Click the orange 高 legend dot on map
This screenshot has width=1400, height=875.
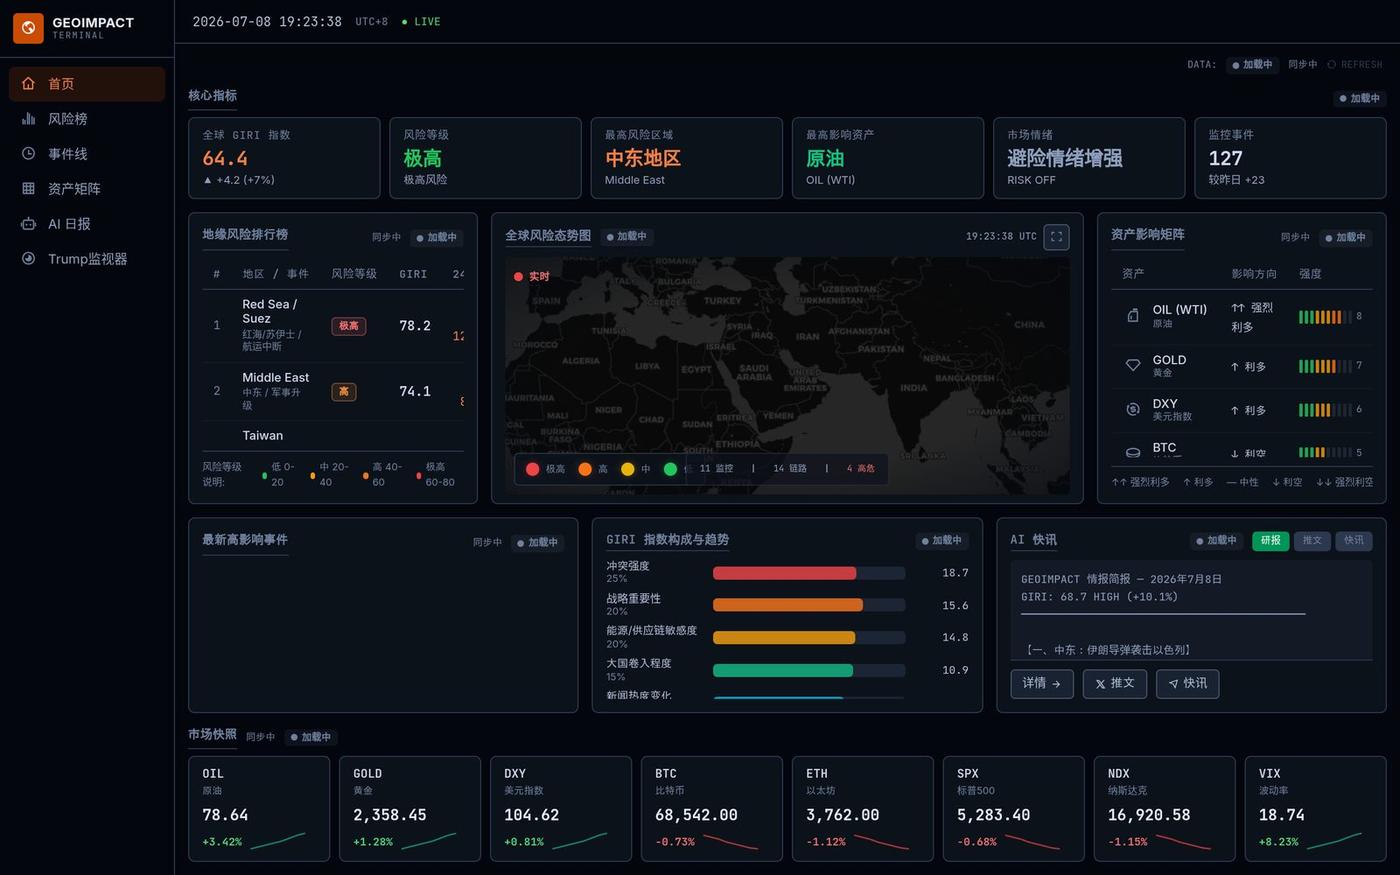pos(585,469)
